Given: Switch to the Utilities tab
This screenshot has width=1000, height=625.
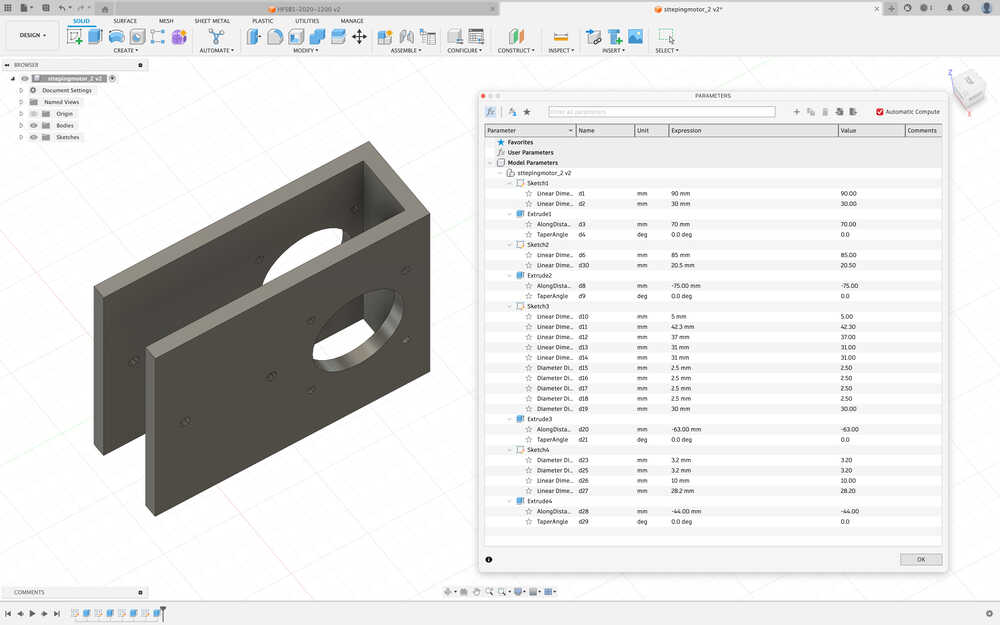Looking at the screenshot, I should [307, 21].
